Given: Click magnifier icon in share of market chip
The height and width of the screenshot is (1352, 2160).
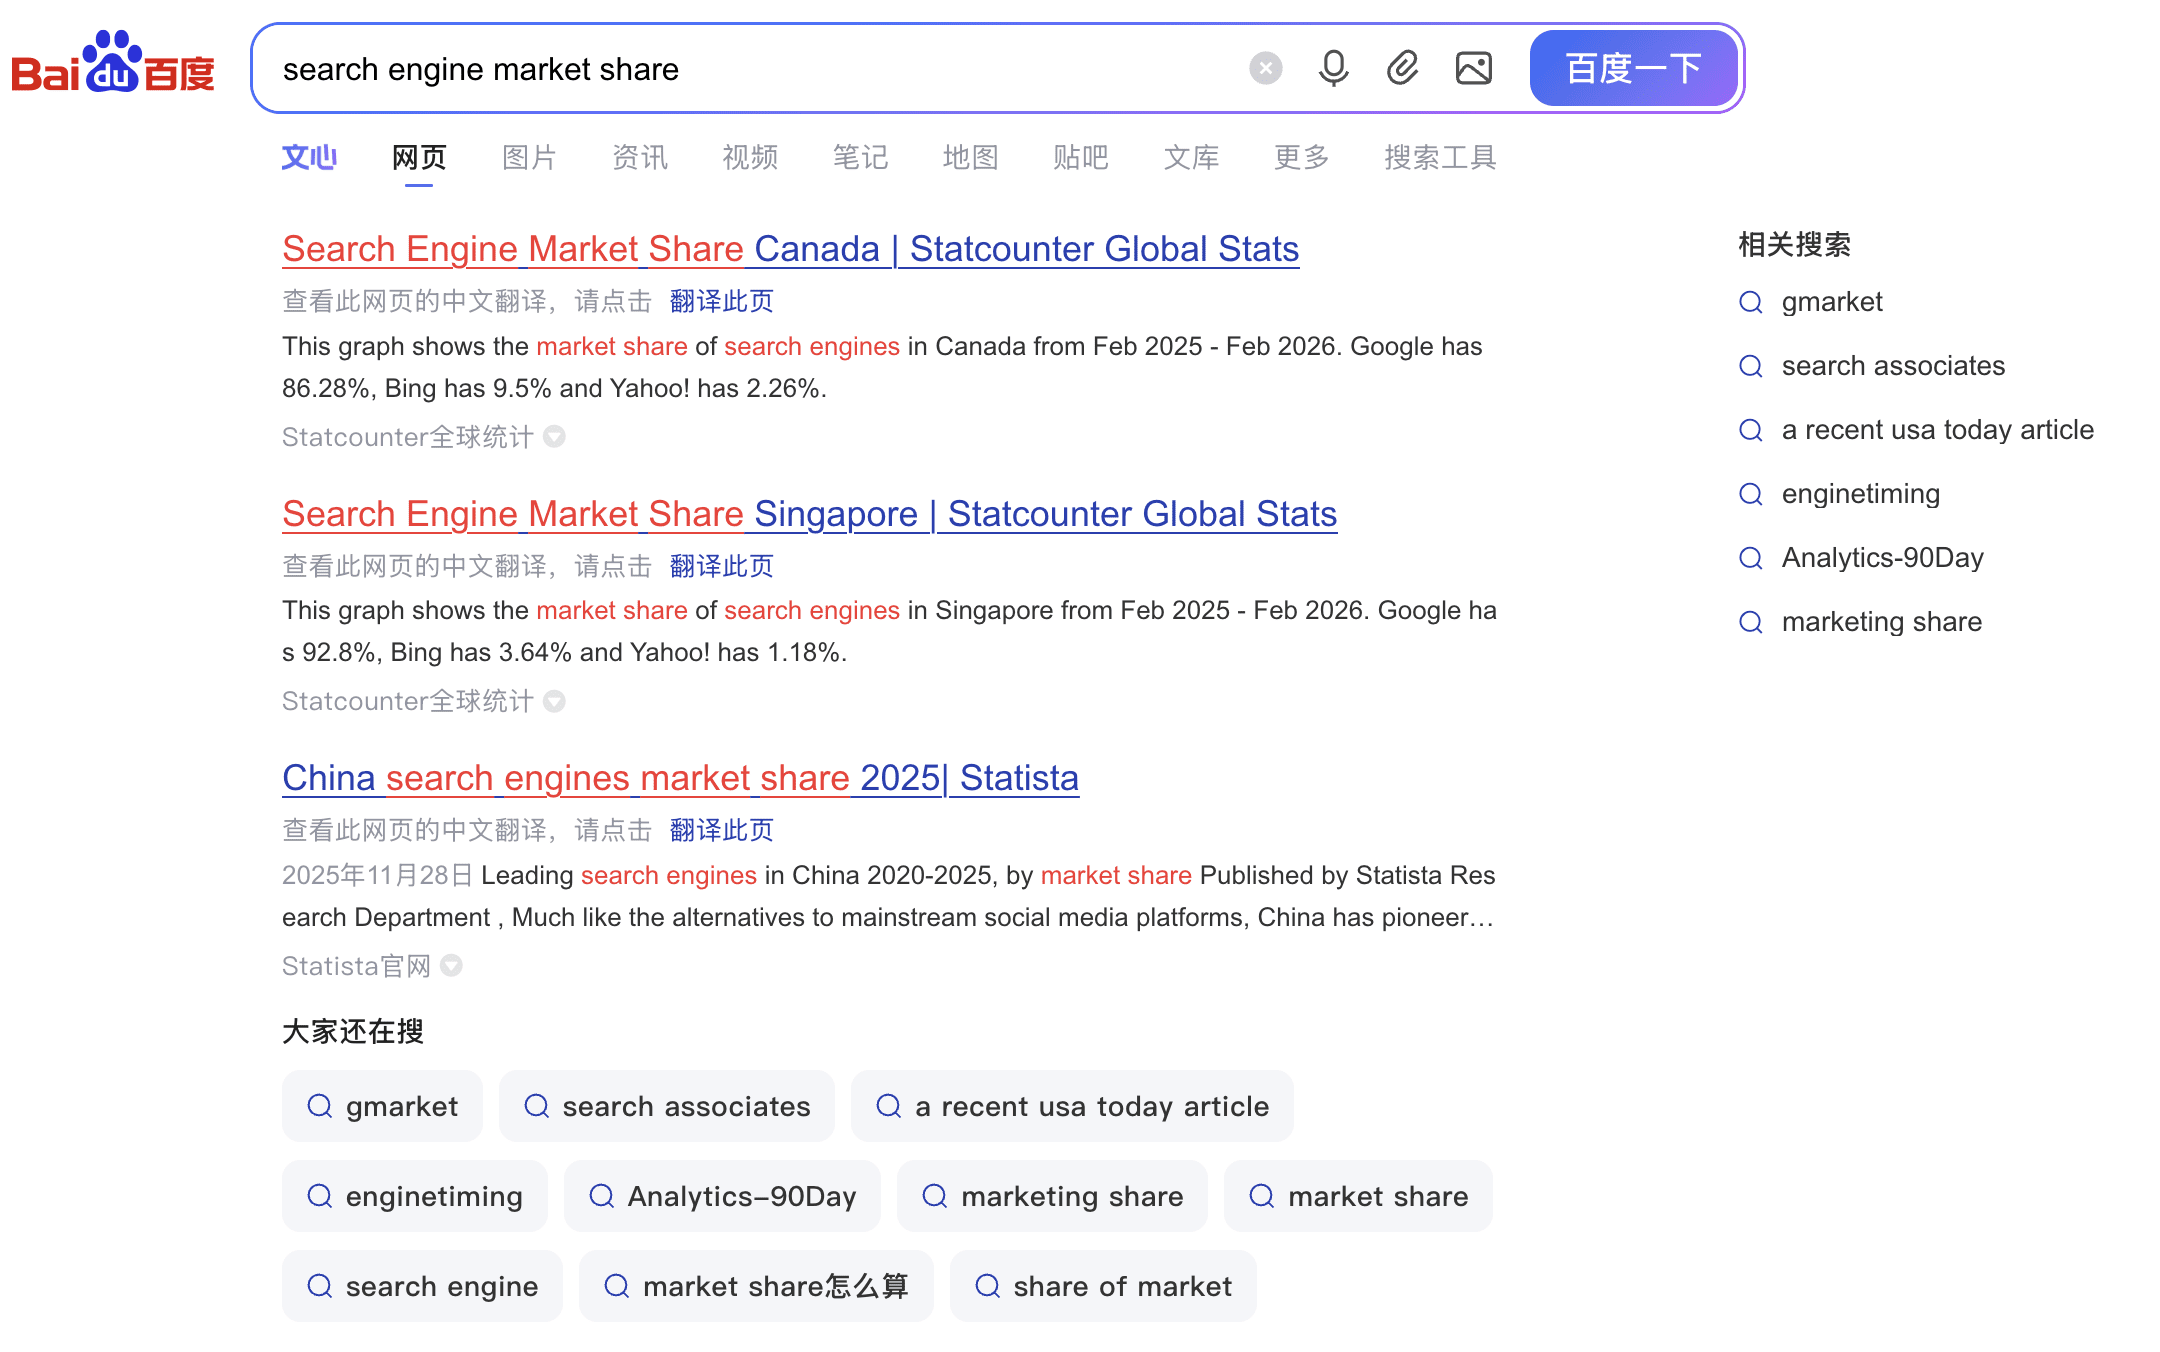Looking at the screenshot, I should (x=987, y=1286).
